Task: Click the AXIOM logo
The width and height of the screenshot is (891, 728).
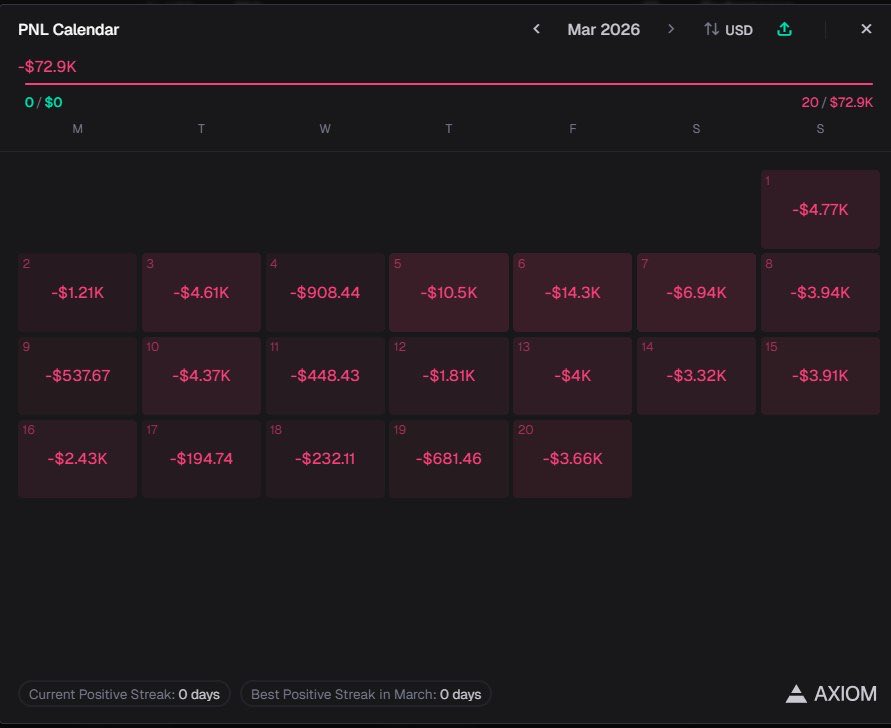Action: [831, 693]
